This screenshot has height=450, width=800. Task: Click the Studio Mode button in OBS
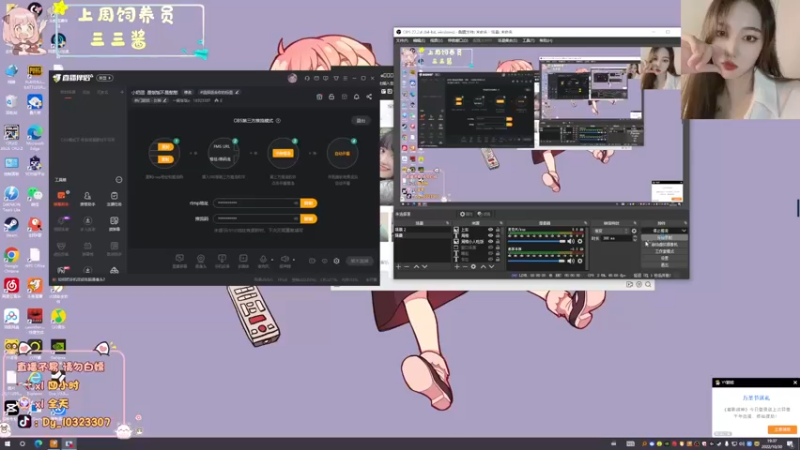pos(664,252)
